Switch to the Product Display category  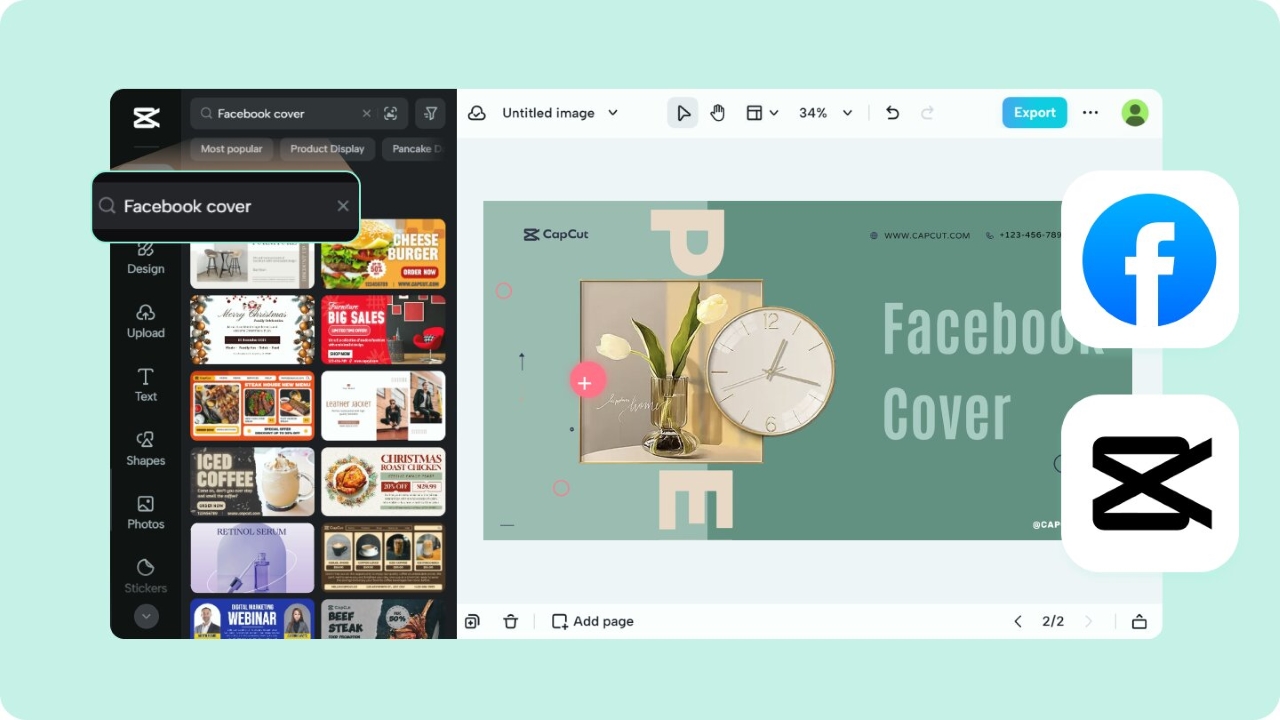tap(327, 148)
